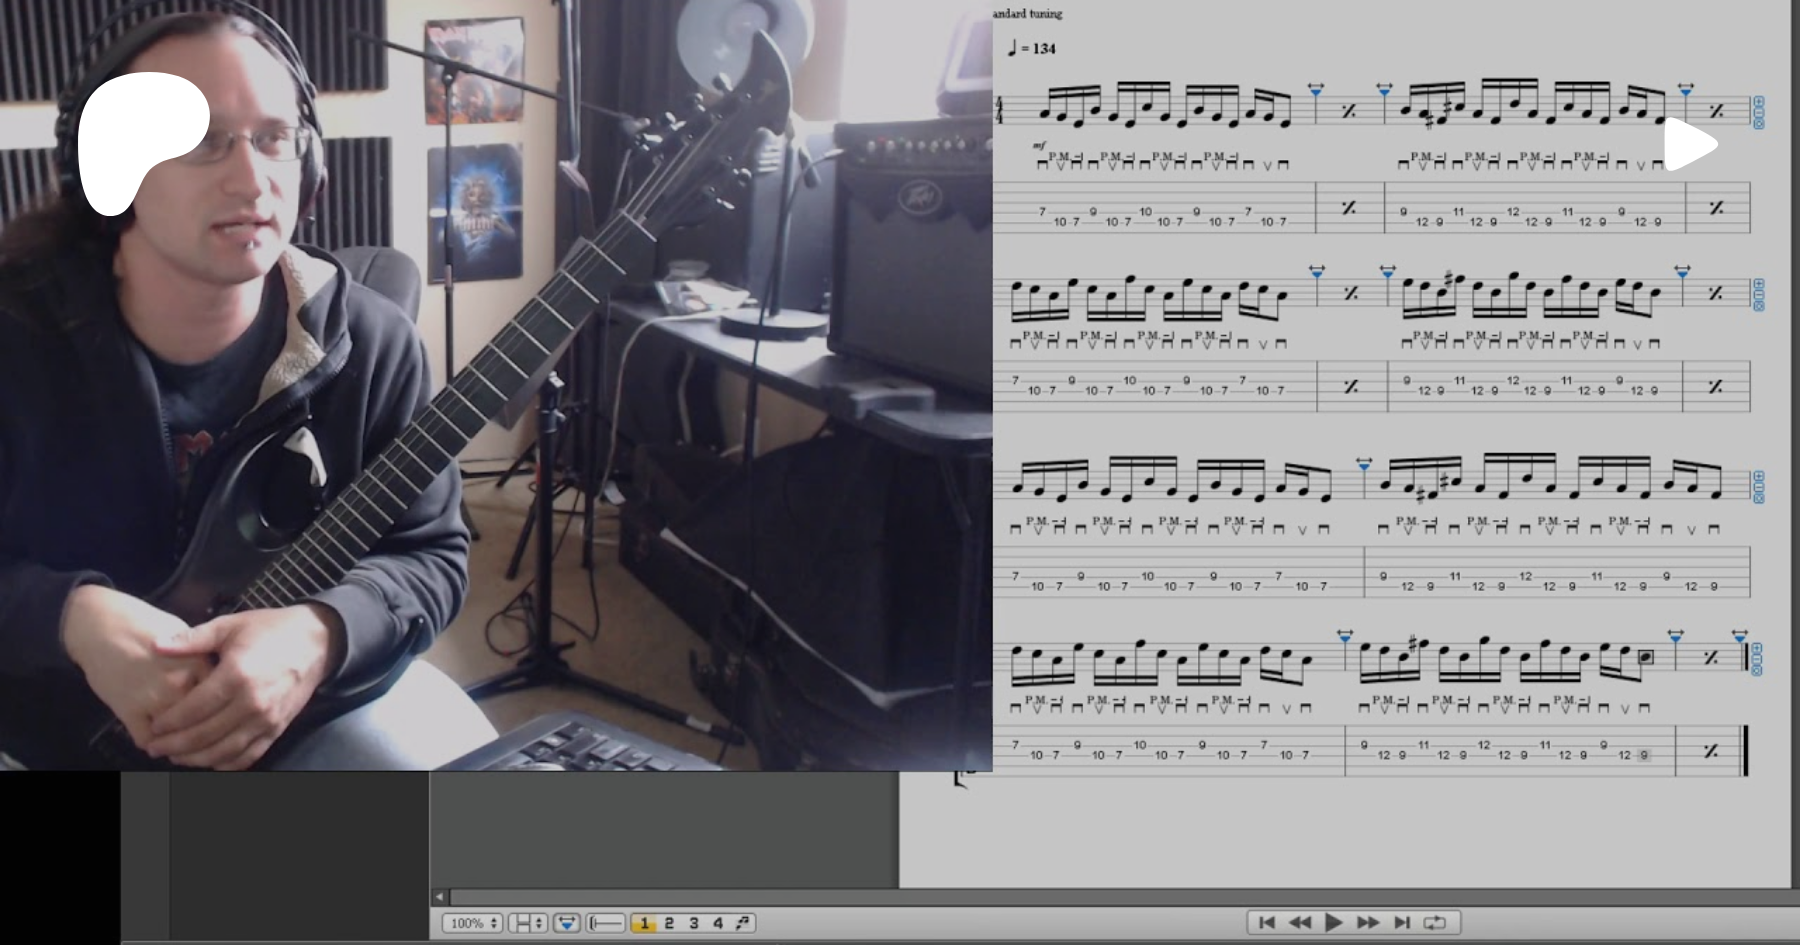Toggle multi-voice edit note icon
Image resolution: width=1800 pixels, height=945 pixels.
[743, 923]
